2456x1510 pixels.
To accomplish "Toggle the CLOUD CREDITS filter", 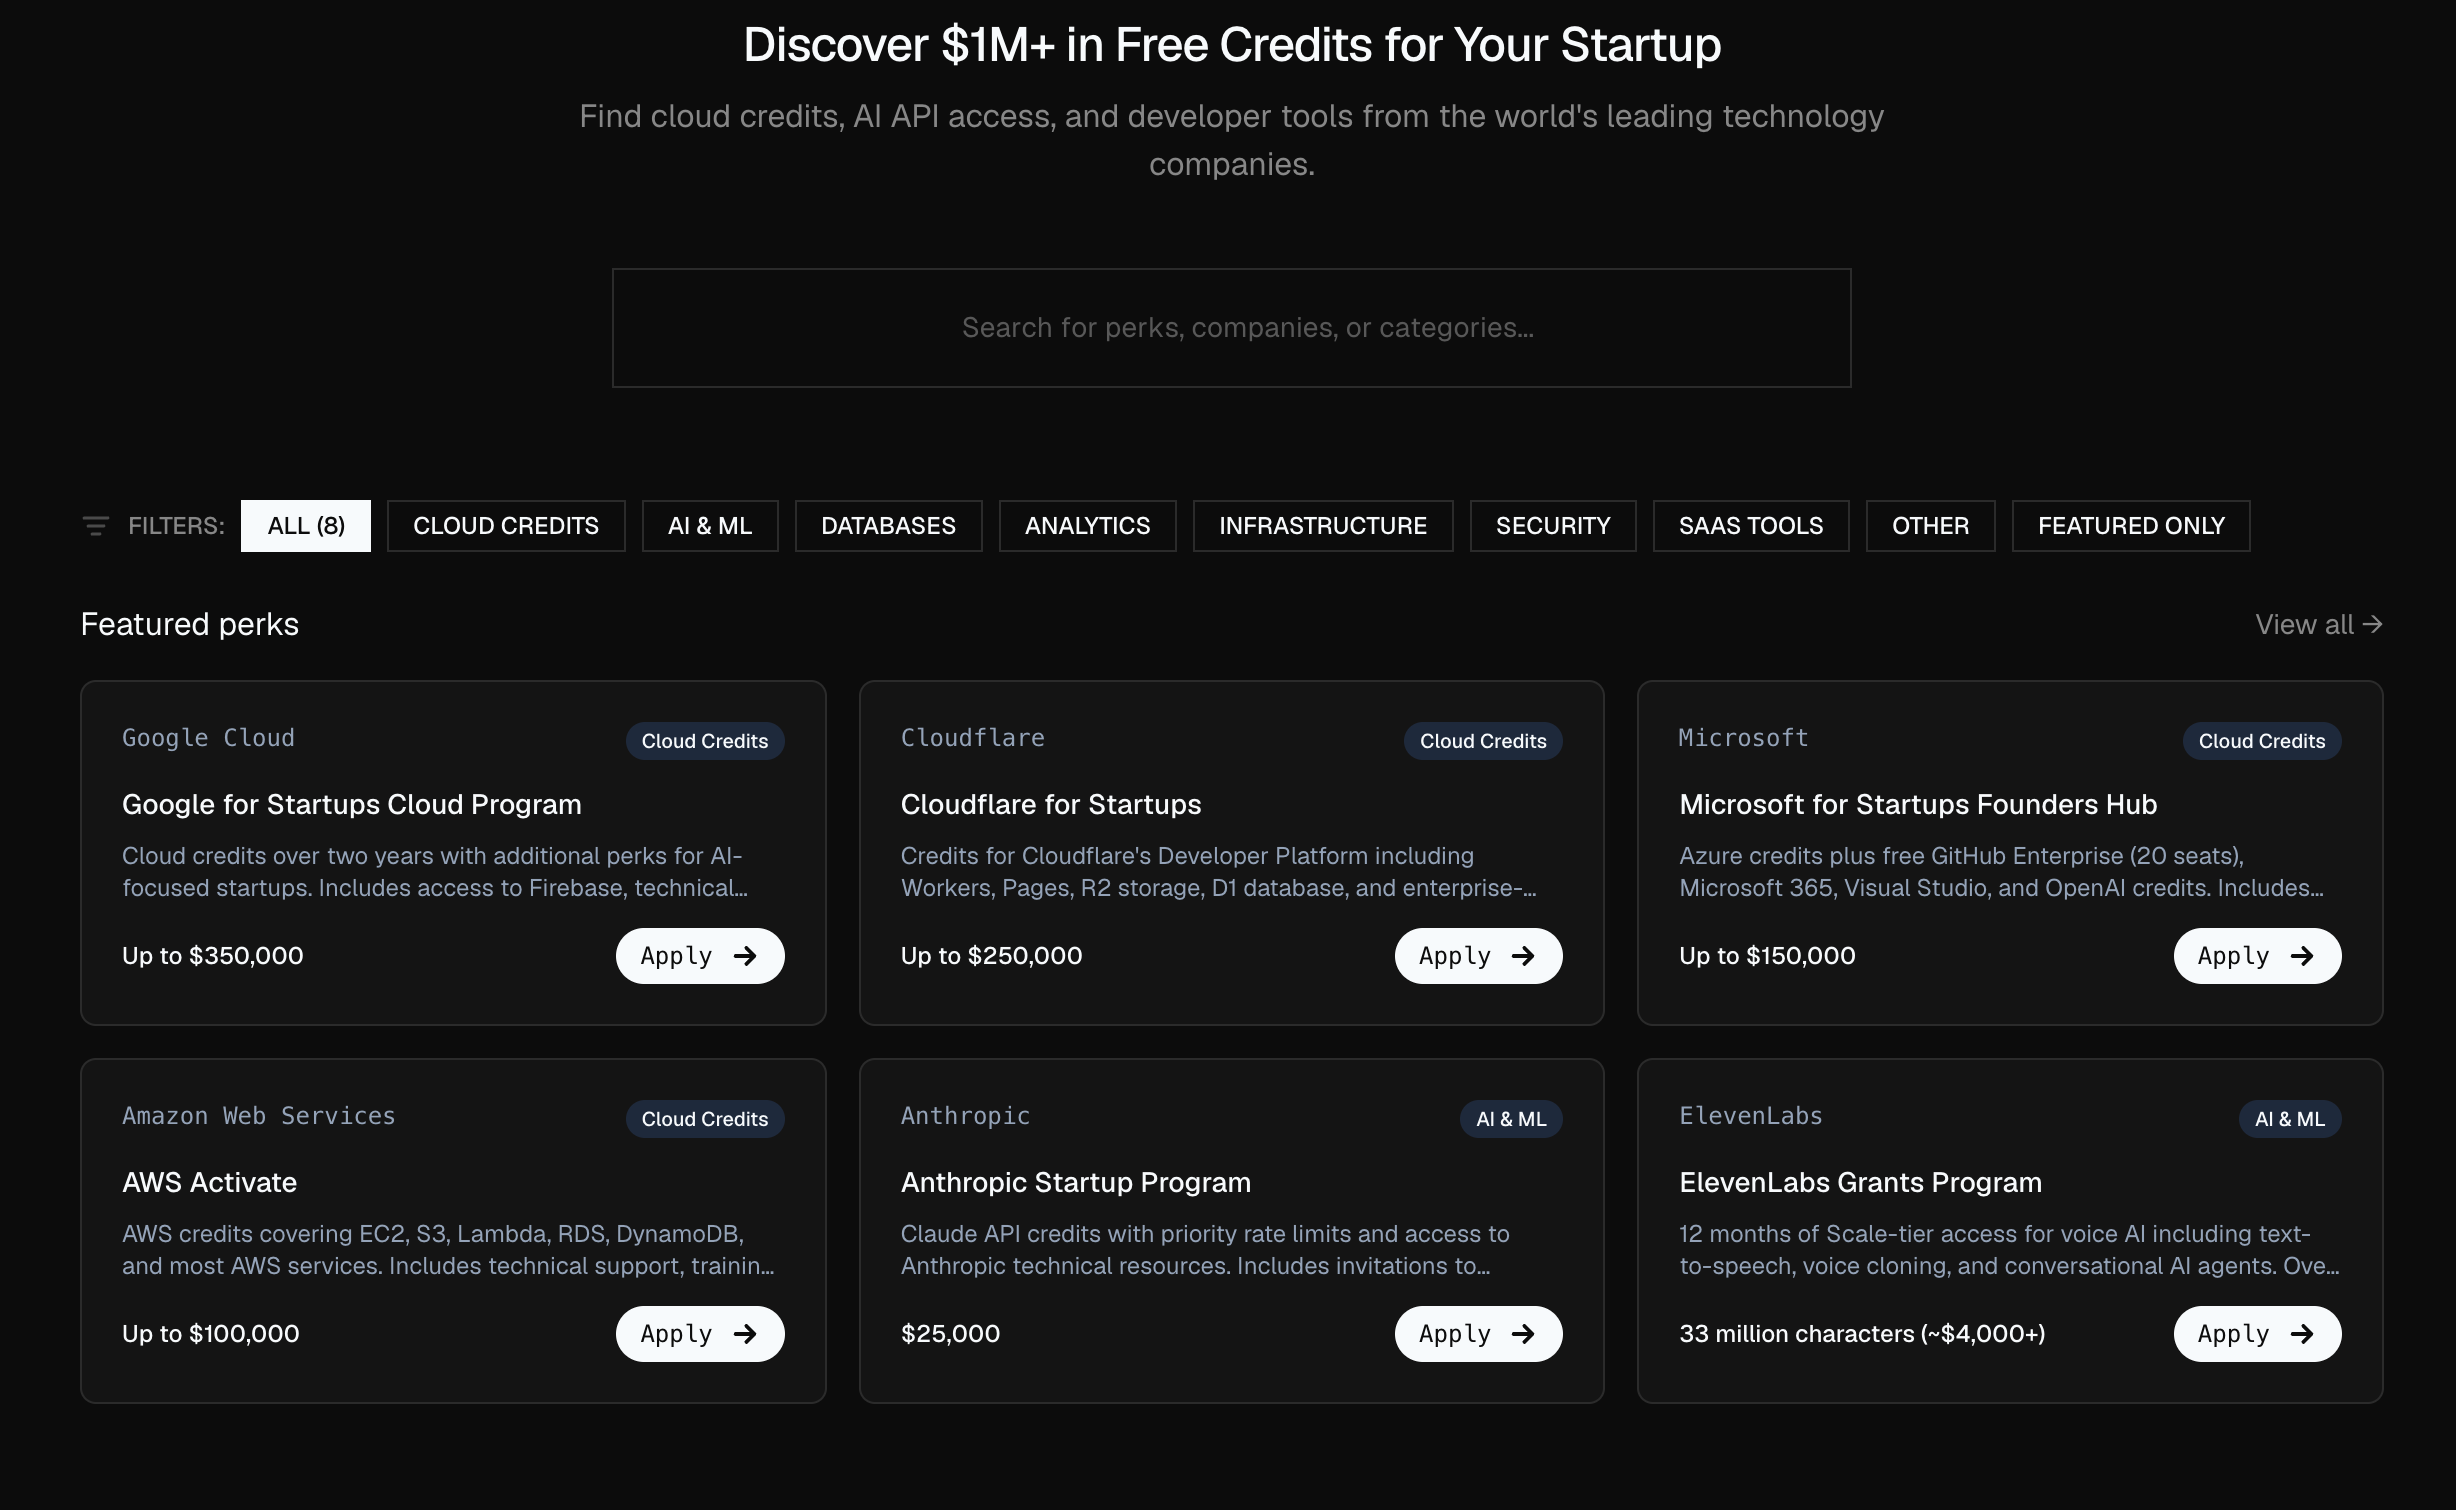I will (506, 525).
